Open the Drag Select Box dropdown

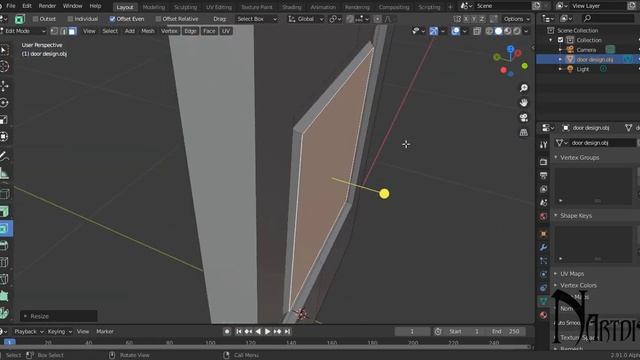[x=256, y=19]
